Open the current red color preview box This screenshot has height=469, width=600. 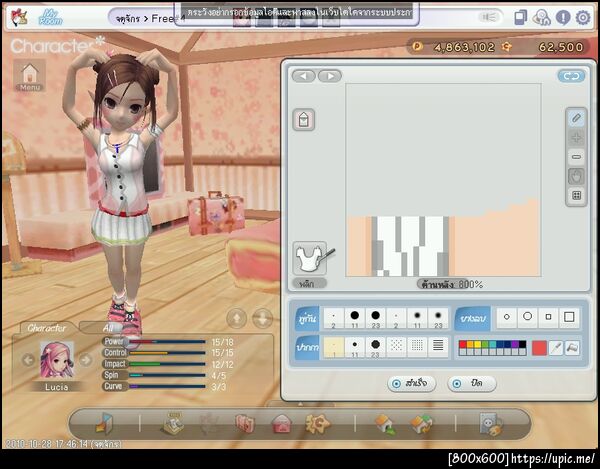point(539,348)
